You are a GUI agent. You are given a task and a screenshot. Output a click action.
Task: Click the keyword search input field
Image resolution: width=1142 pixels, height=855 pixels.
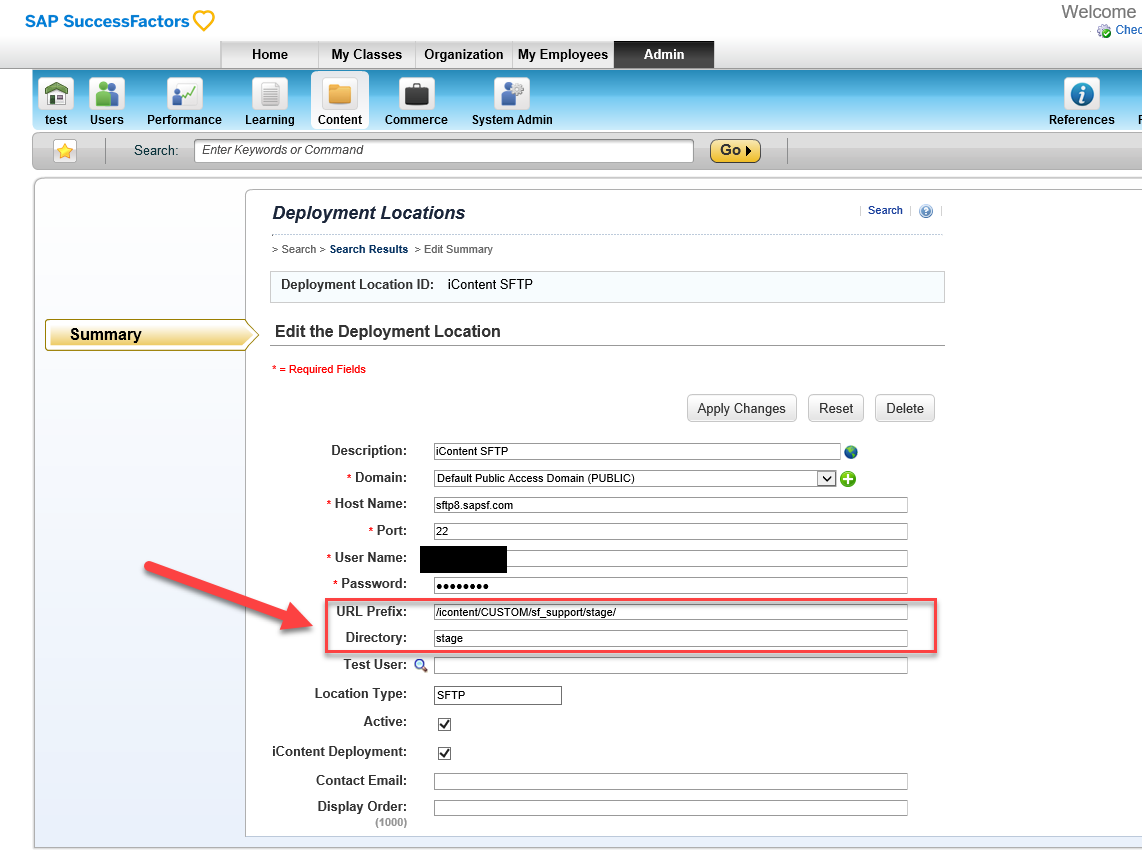pos(444,151)
